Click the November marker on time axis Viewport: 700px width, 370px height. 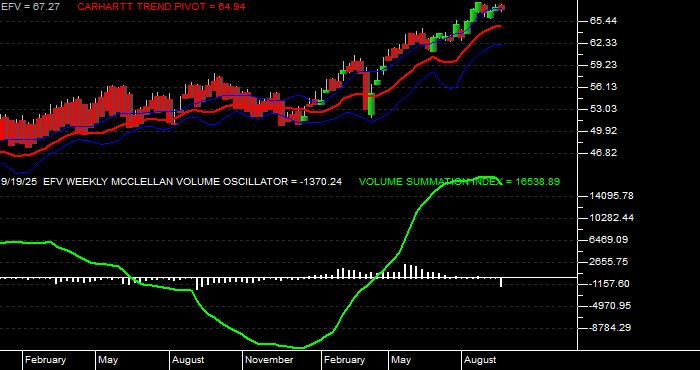coord(270,360)
